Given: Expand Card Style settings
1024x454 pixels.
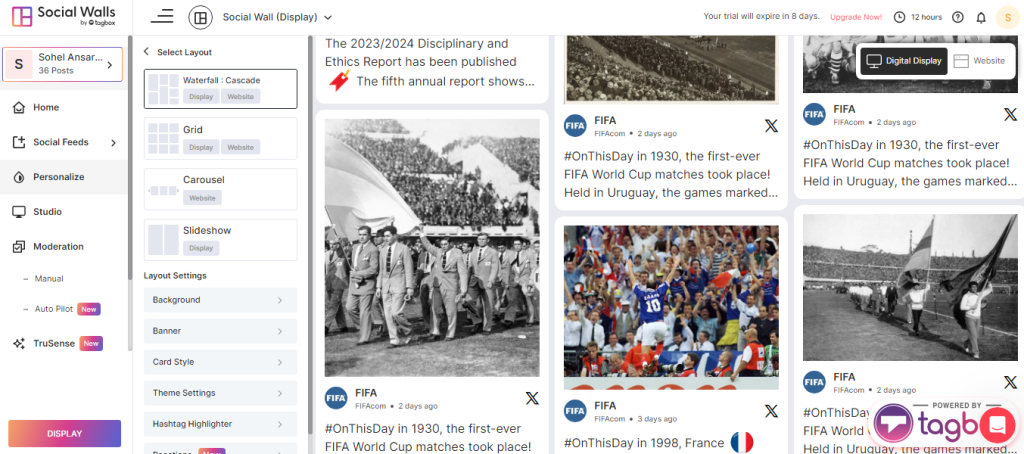Looking at the screenshot, I should [x=220, y=362].
